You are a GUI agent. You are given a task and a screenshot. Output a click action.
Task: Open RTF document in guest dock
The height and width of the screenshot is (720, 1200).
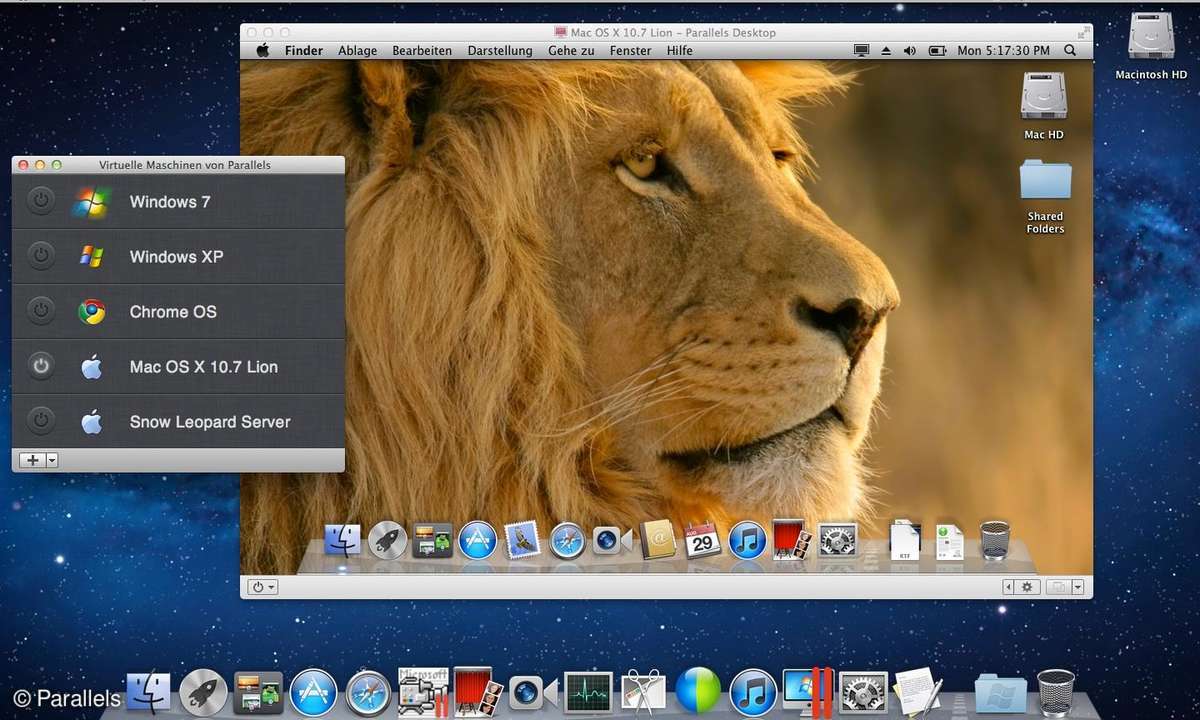tap(904, 540)
